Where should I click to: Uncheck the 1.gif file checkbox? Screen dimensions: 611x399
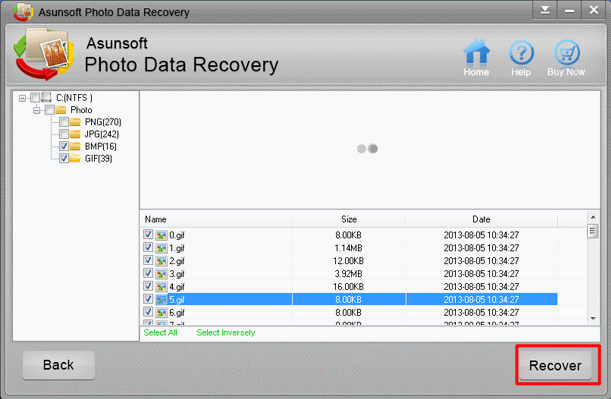(148, 247)
